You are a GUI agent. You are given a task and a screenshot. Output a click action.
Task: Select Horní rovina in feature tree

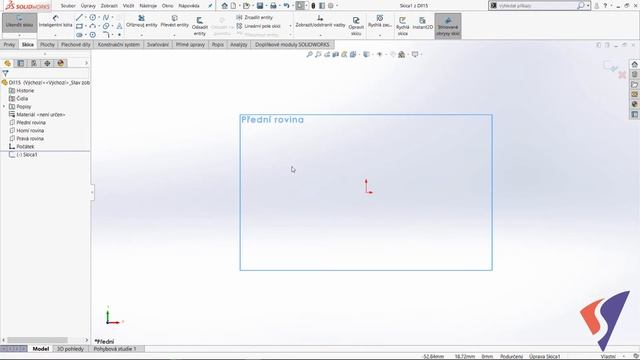click(x=30, y=131)
